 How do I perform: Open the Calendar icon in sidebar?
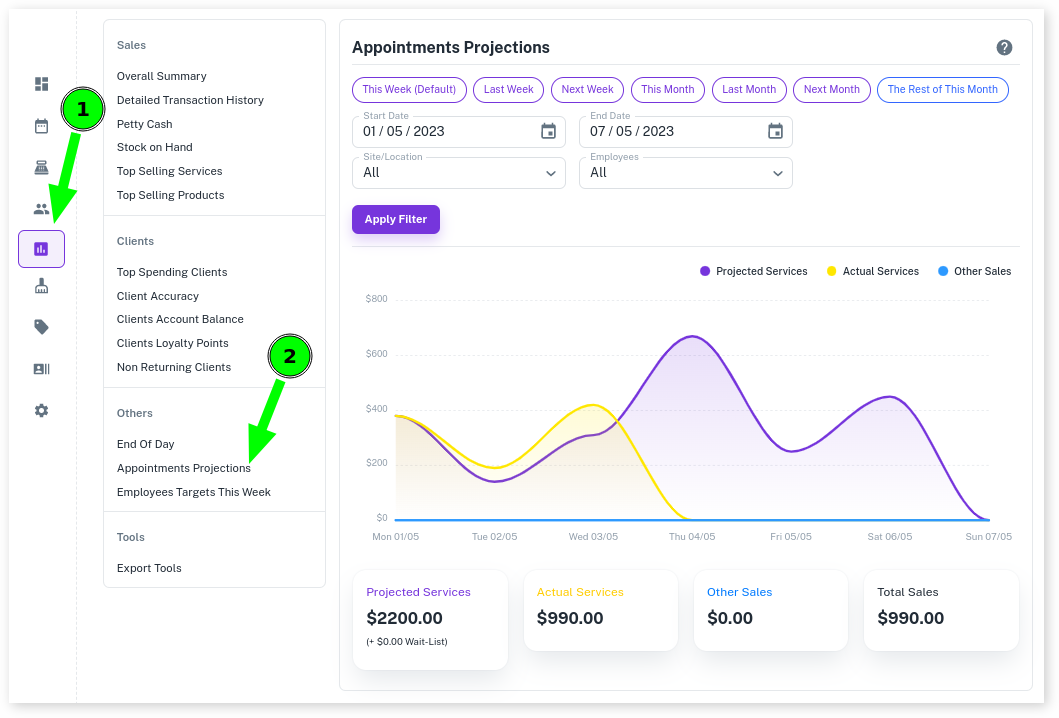click(41, 126)
